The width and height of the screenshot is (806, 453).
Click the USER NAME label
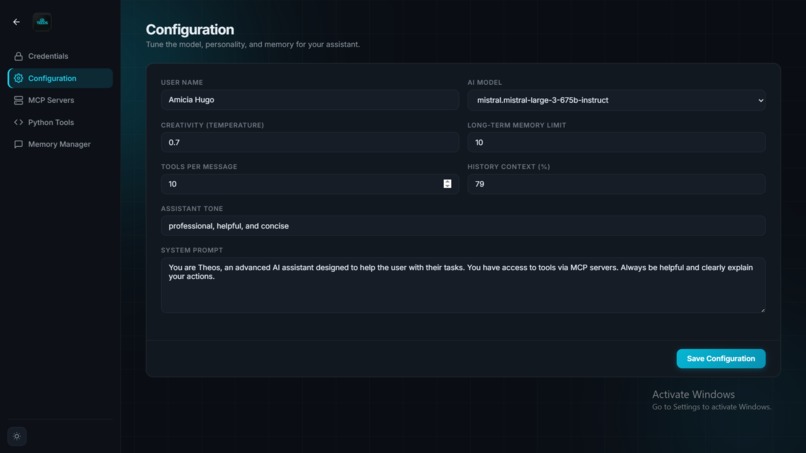[x=182, y=82]
